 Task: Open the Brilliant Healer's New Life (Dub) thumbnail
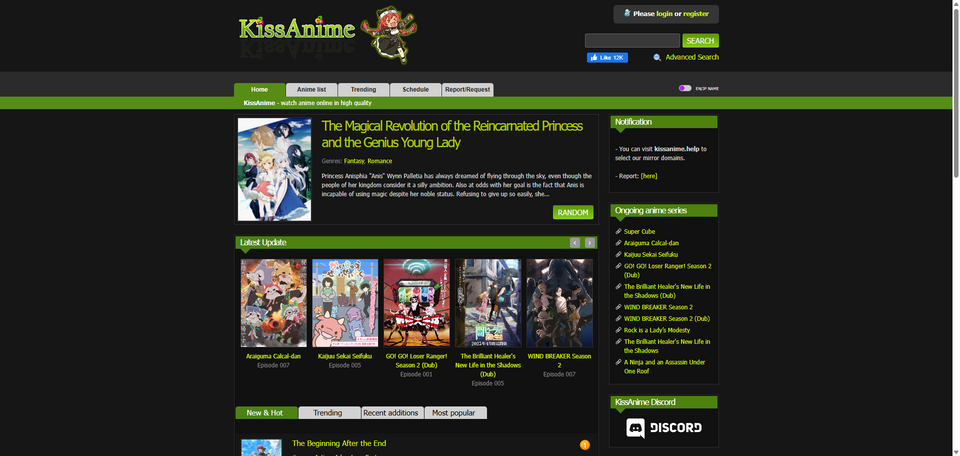(488, 303)
